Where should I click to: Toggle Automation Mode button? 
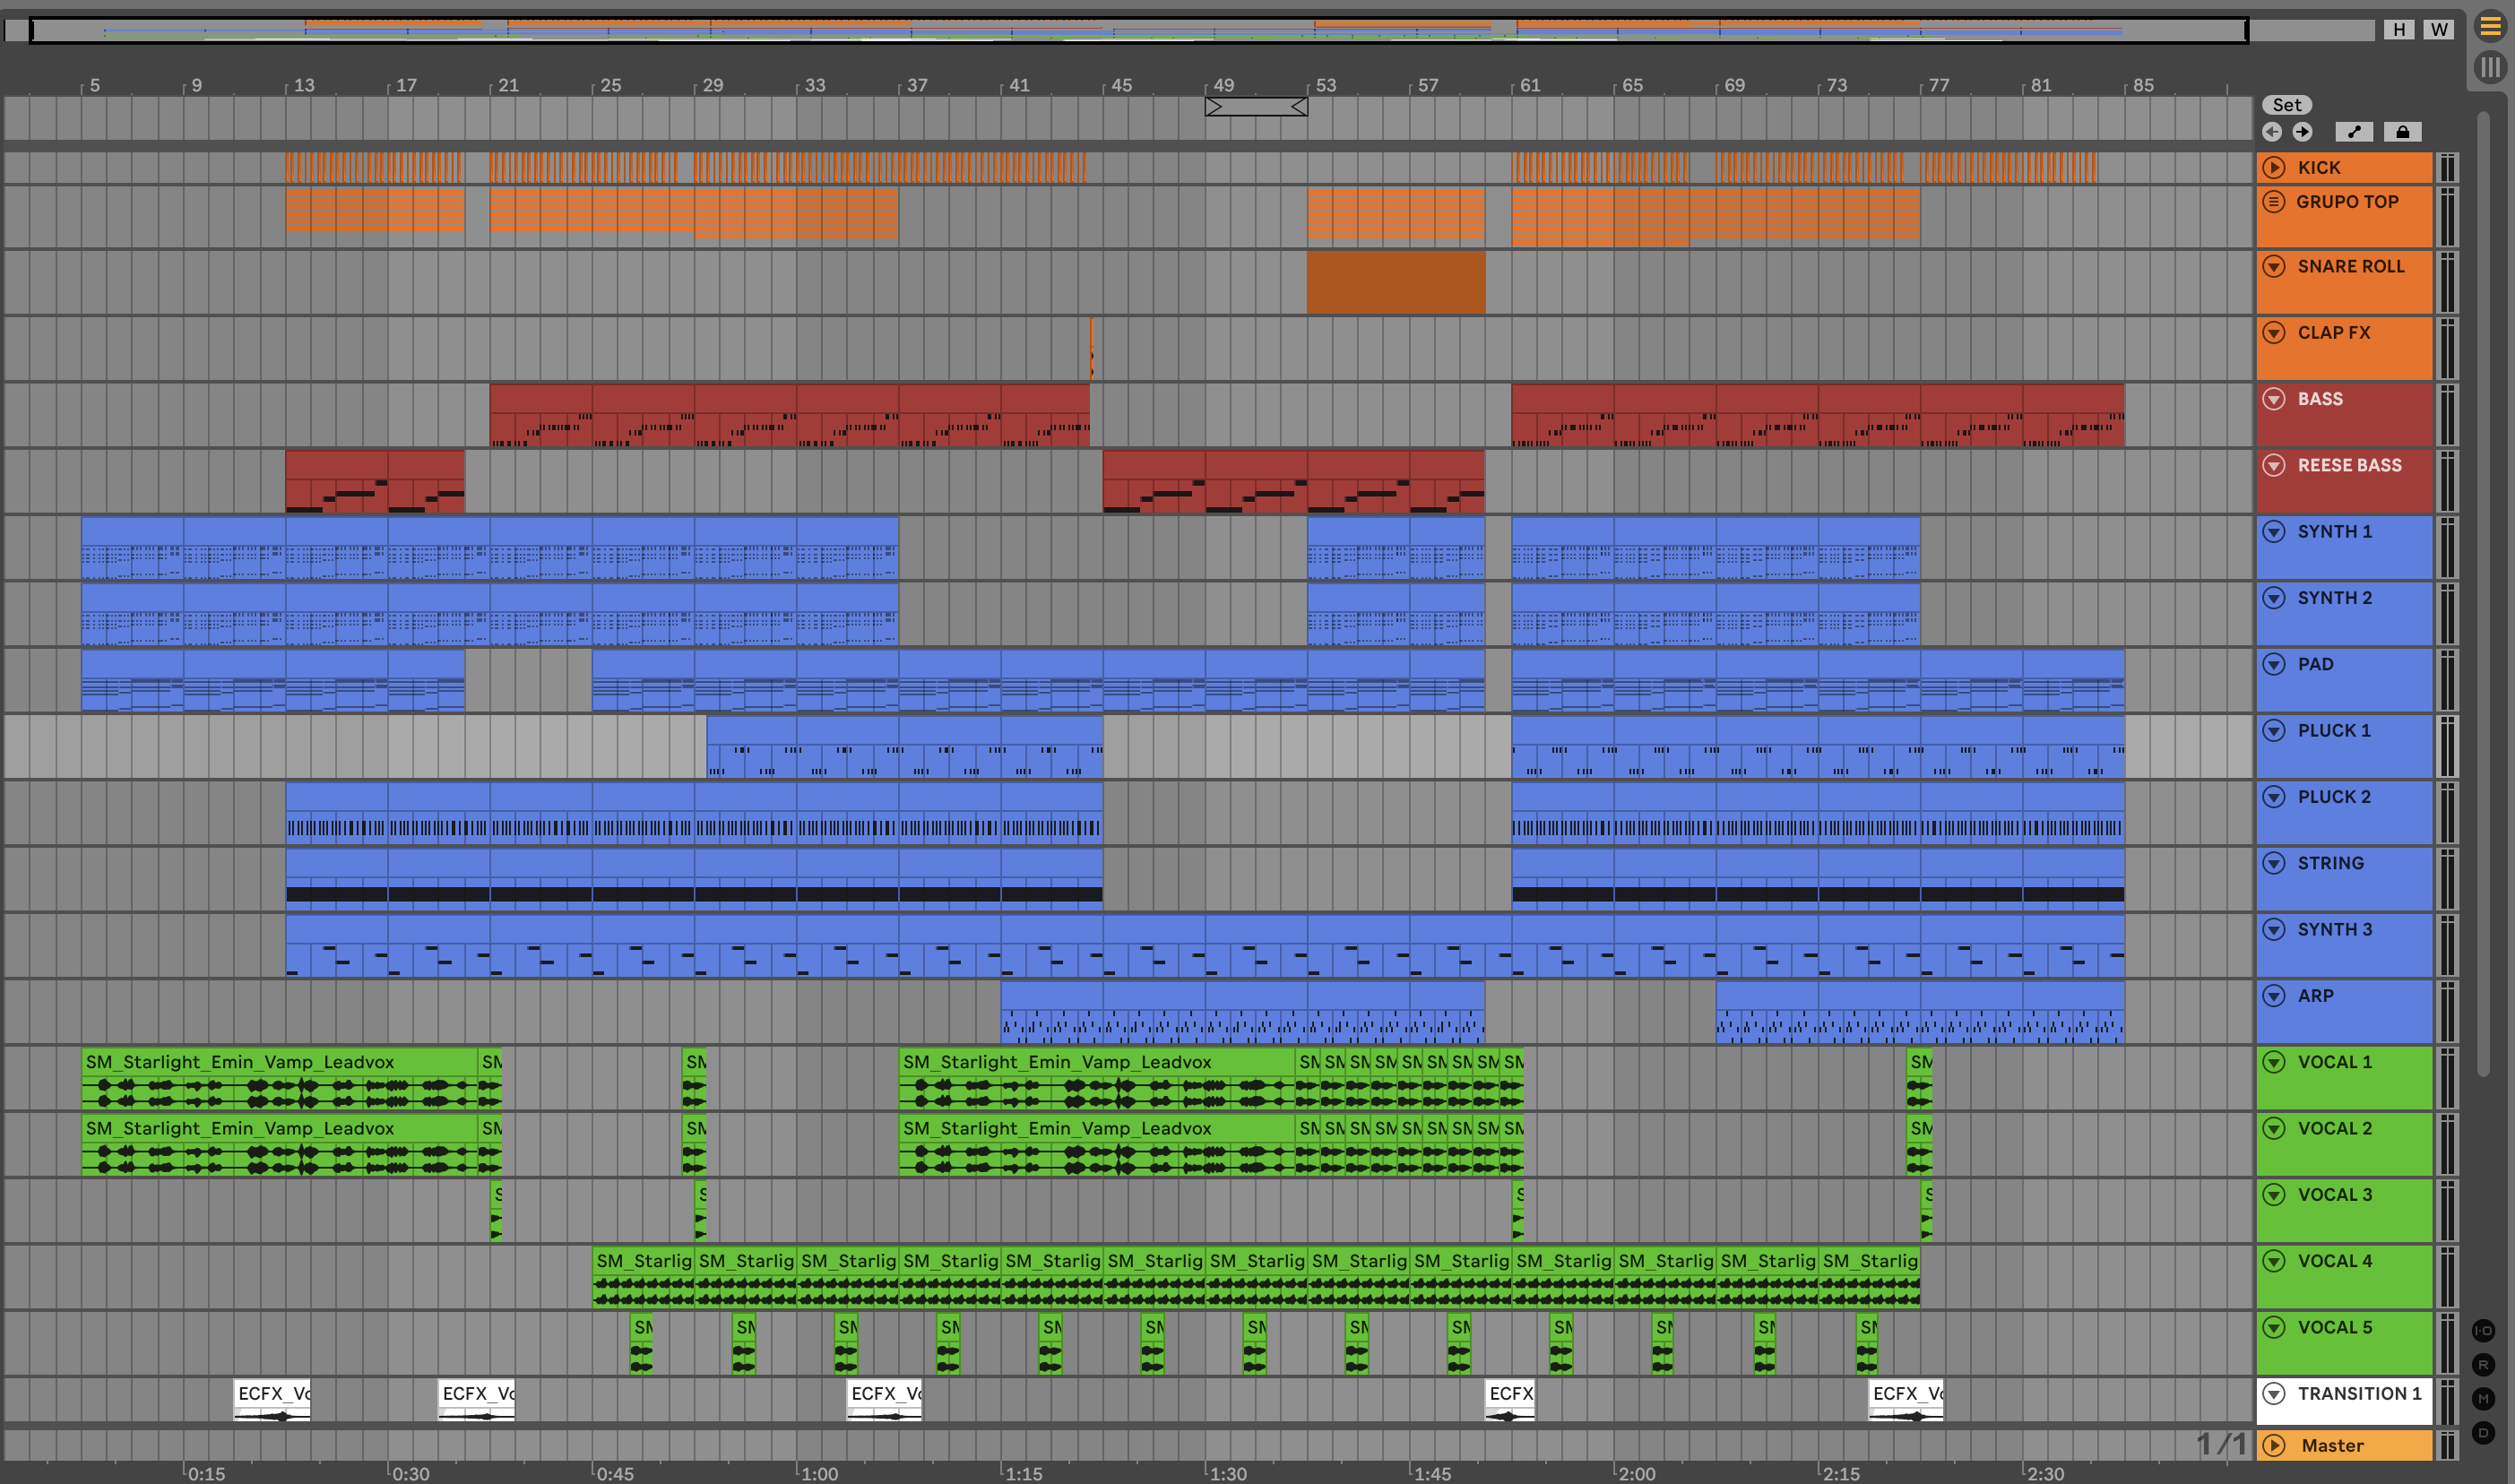tap(2353, 132)
